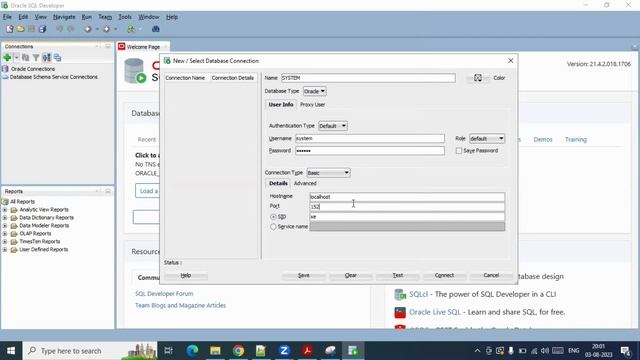Click the Username input field
640x360 pixels.
pos(370,139)
